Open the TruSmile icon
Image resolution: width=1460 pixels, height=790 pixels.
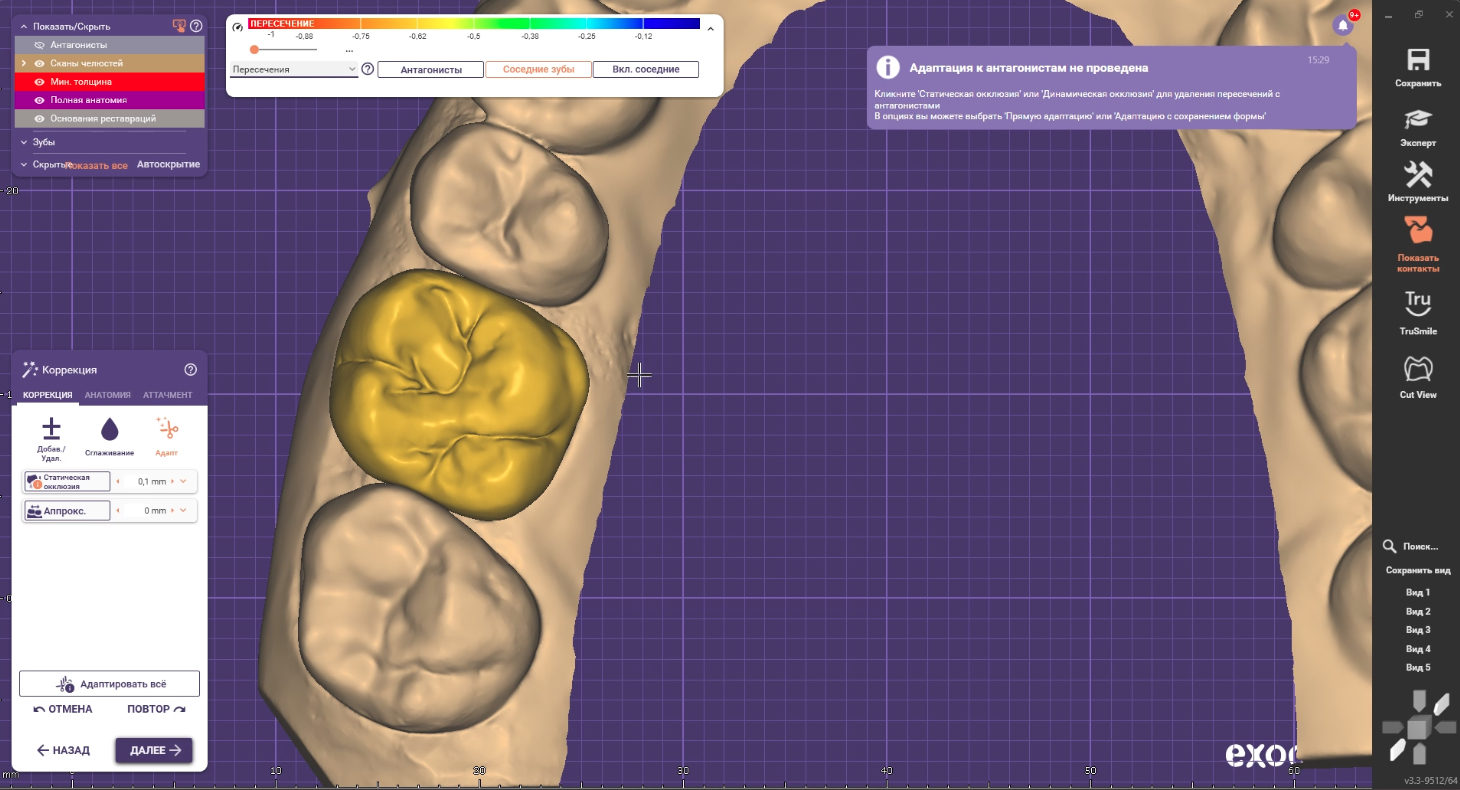tap(1418, 304)
